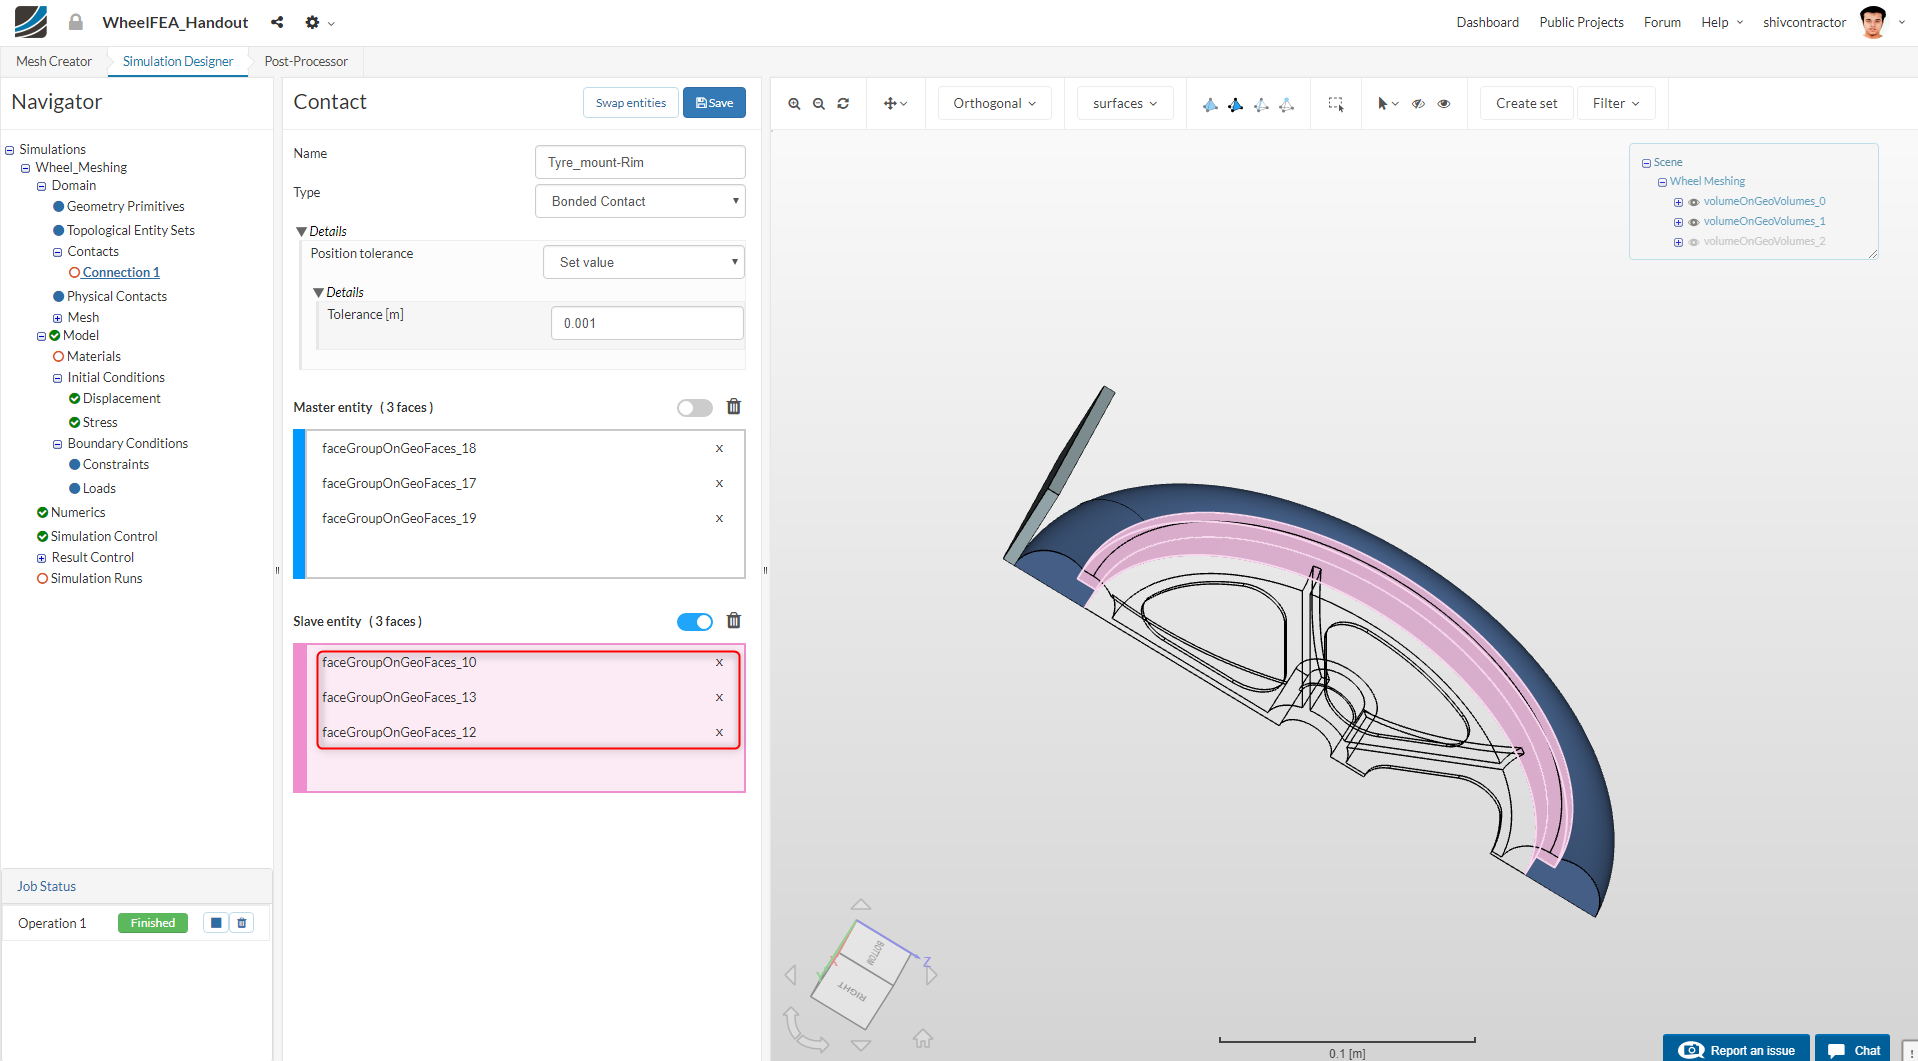Select the first render mode pyramid icon
Viewport: 1918px width, 1061px height.
point(1210,104)
